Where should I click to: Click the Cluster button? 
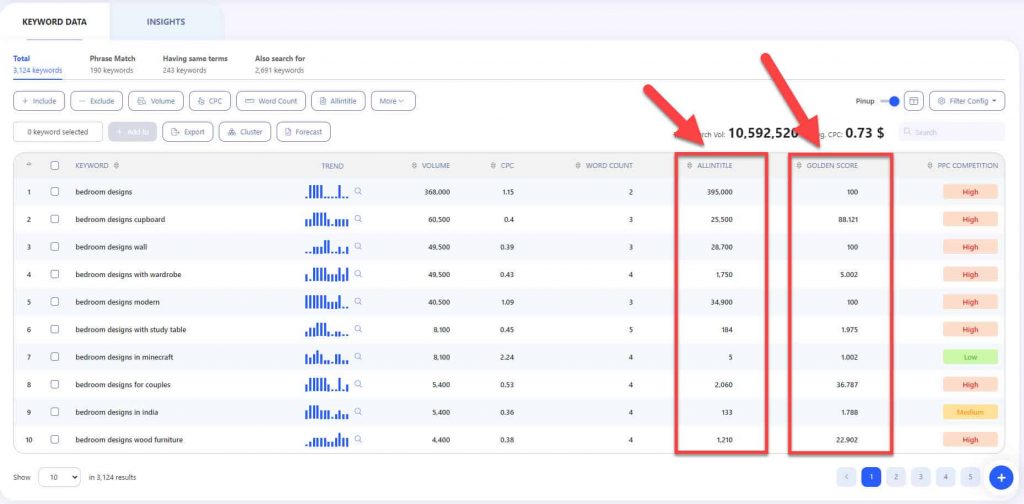(x=245, y=132)
